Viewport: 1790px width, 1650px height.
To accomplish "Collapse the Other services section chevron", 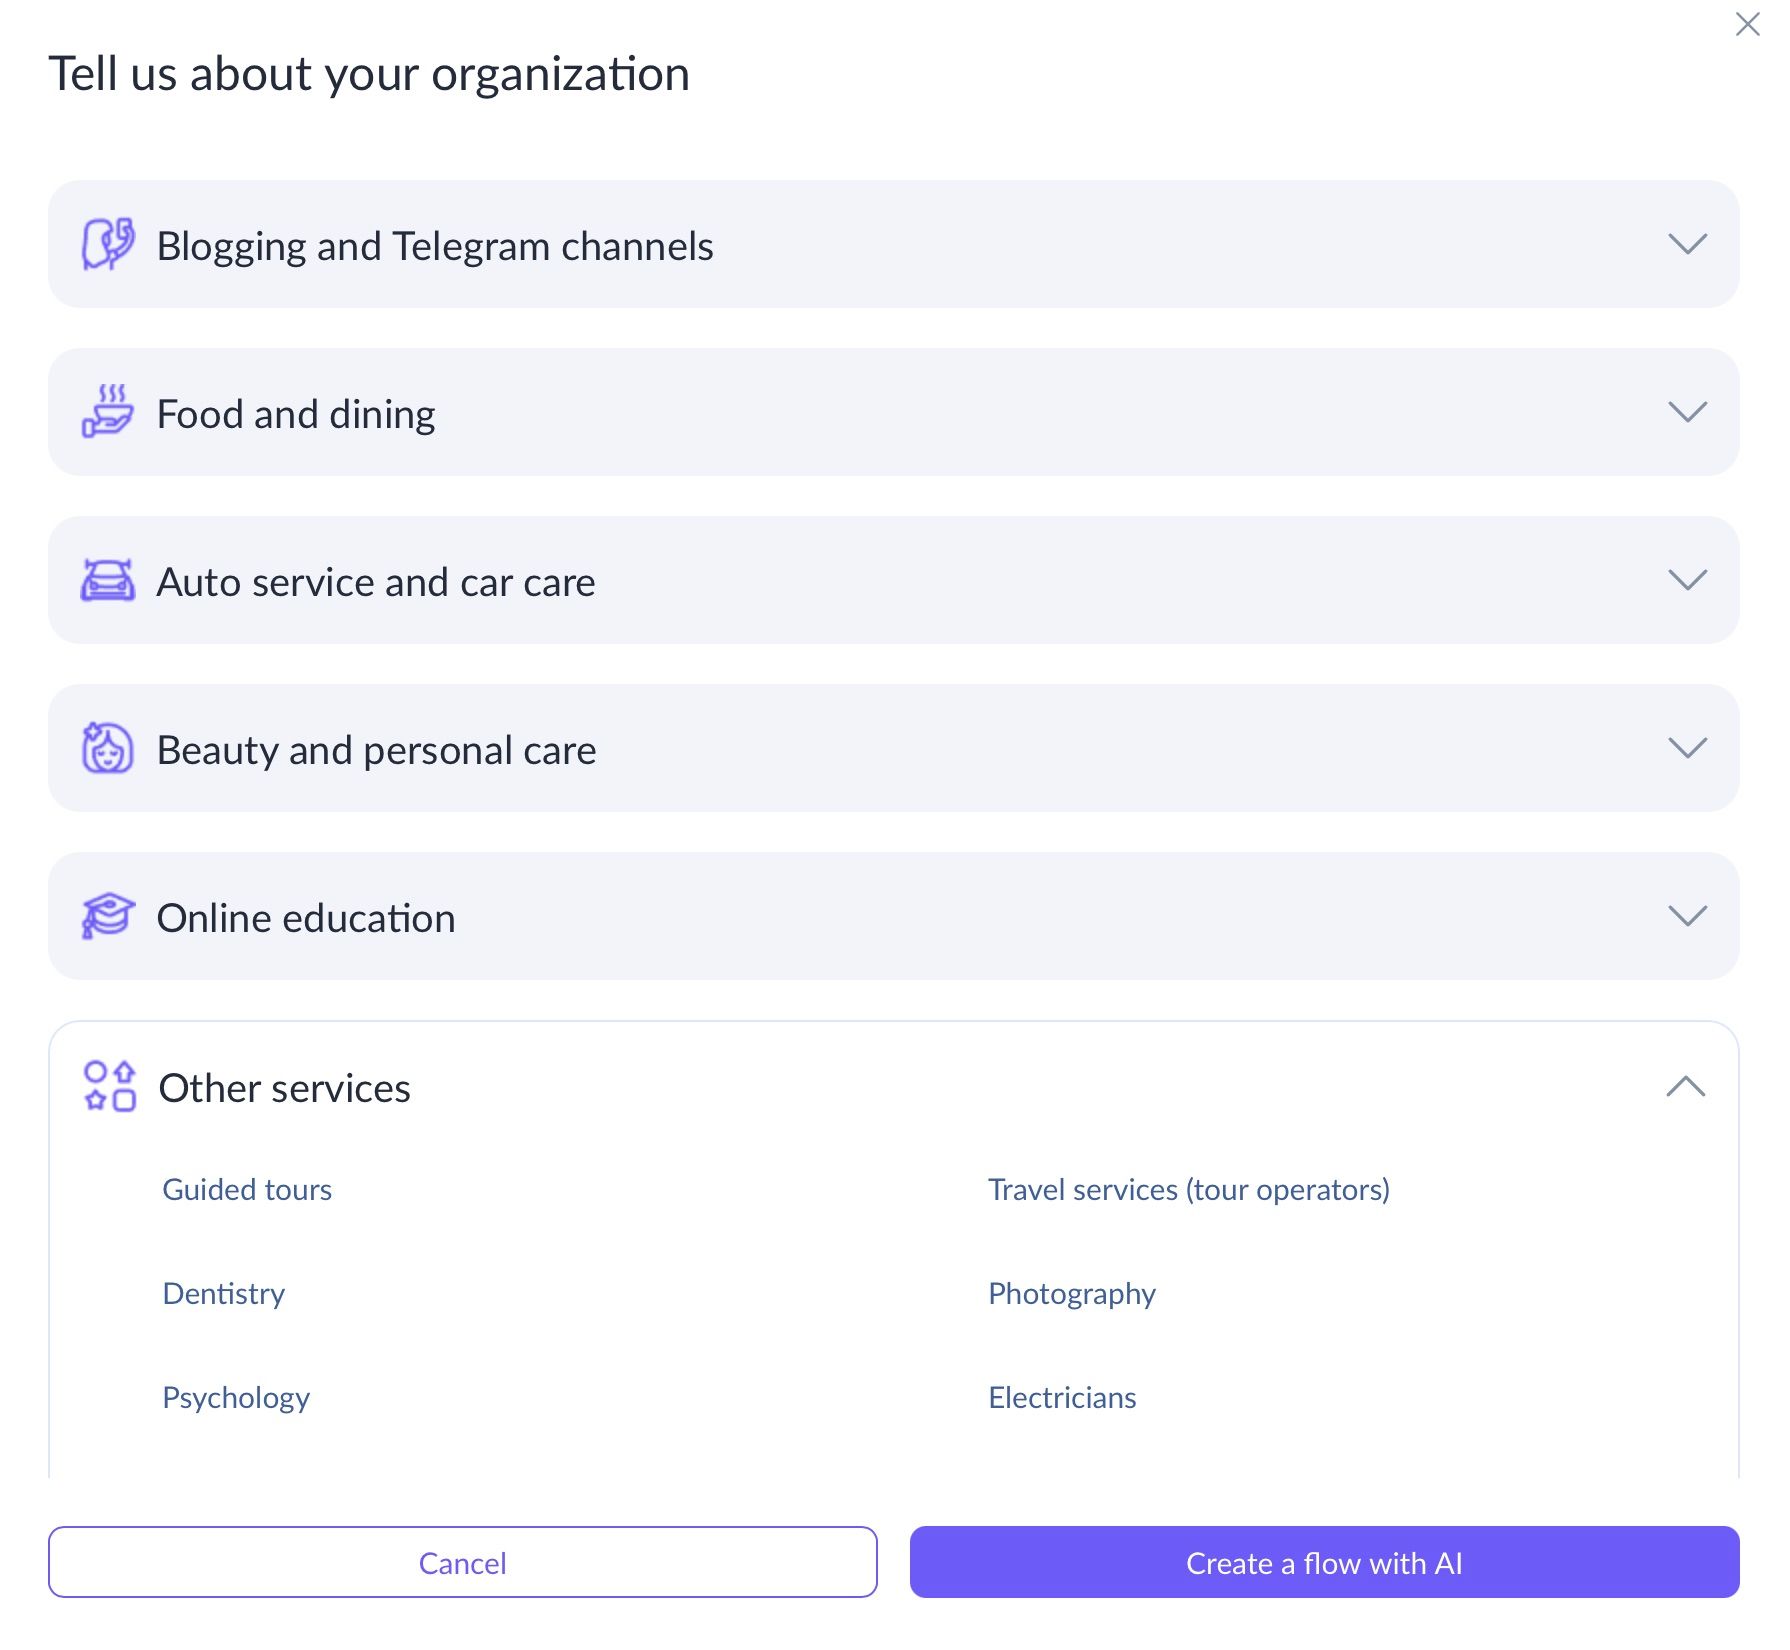I will (1686, 1086).
